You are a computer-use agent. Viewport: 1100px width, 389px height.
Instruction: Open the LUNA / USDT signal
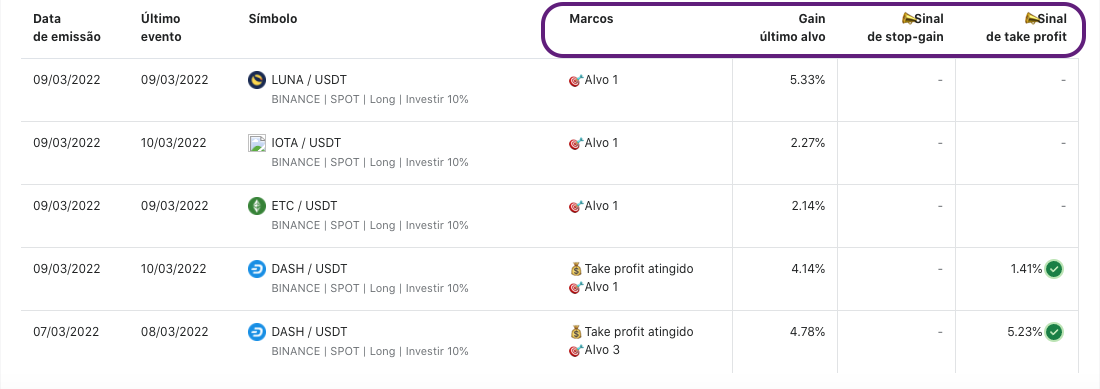pos(309,80)
